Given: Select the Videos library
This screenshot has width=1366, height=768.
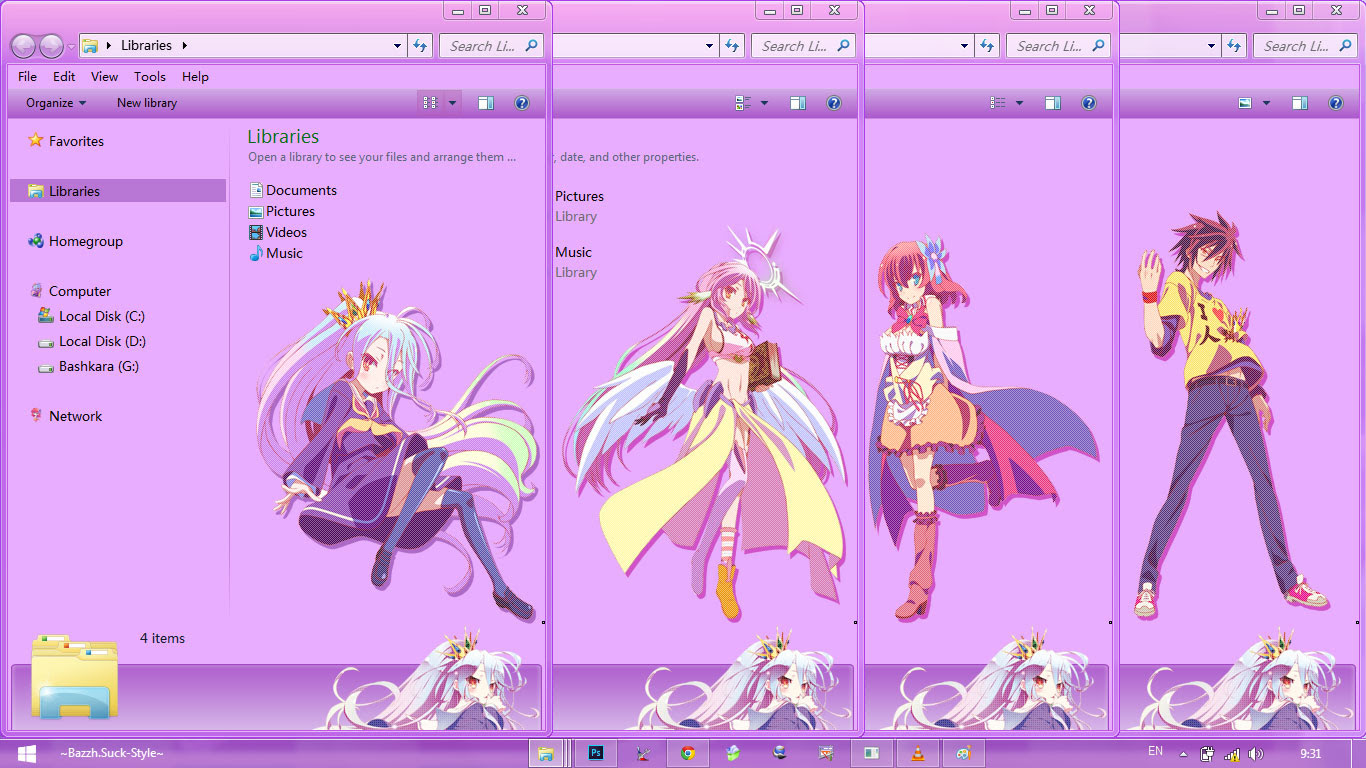Looking at the screenshot, I should point(278,232).
